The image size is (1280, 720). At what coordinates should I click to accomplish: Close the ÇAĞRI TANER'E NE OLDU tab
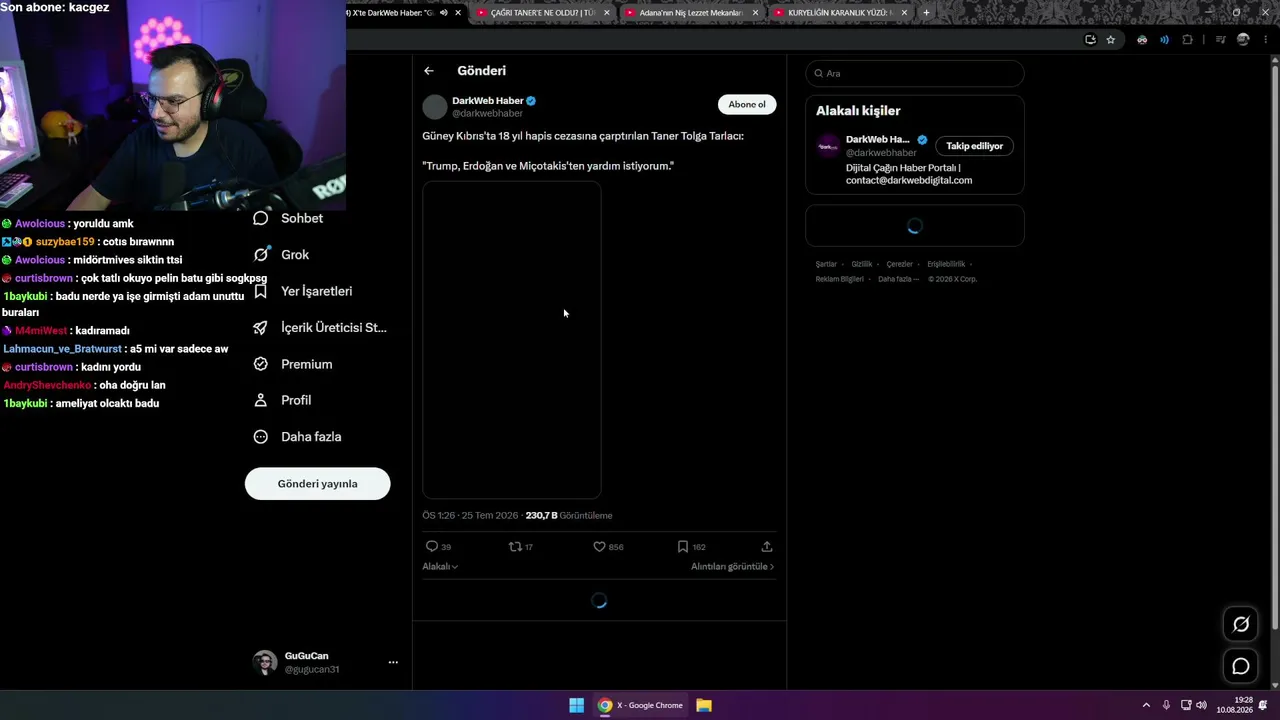(606, 13)
